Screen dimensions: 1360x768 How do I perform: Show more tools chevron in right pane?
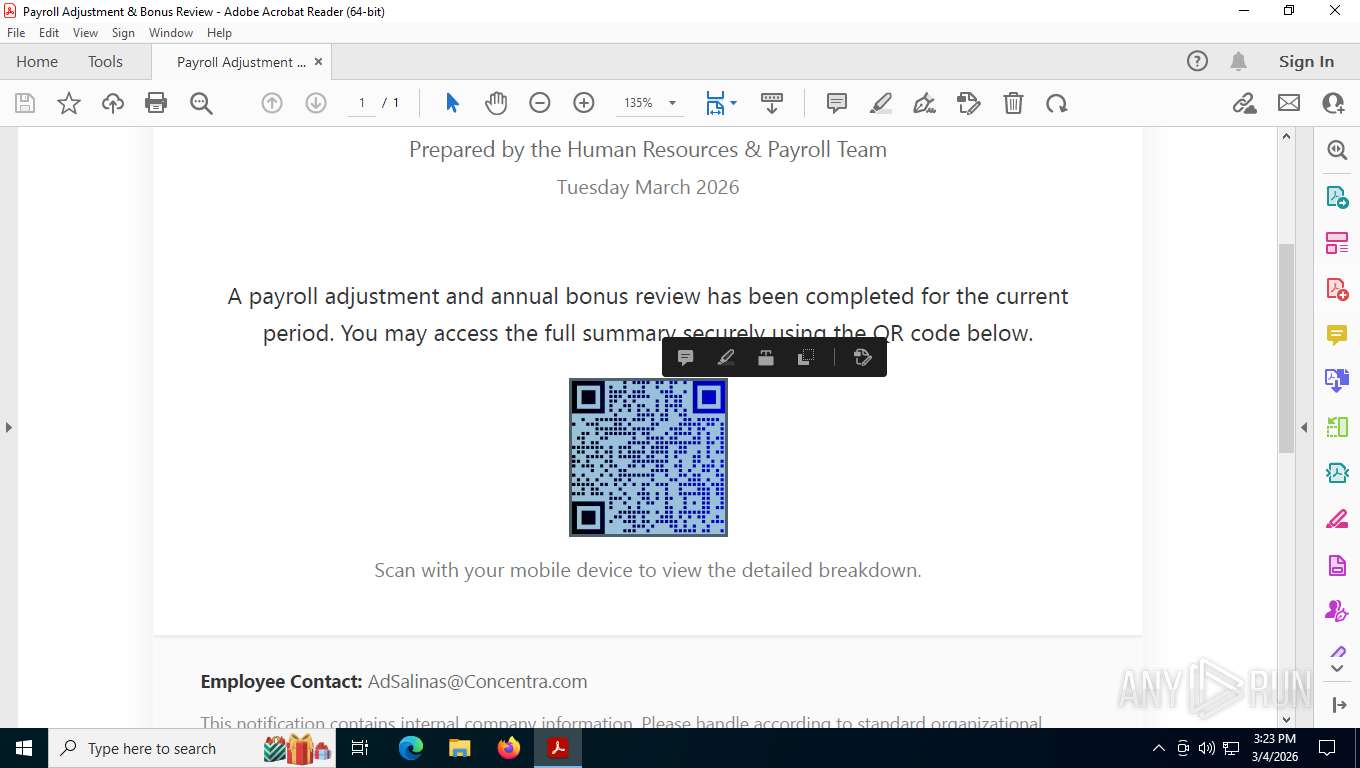click(1338, 668)
